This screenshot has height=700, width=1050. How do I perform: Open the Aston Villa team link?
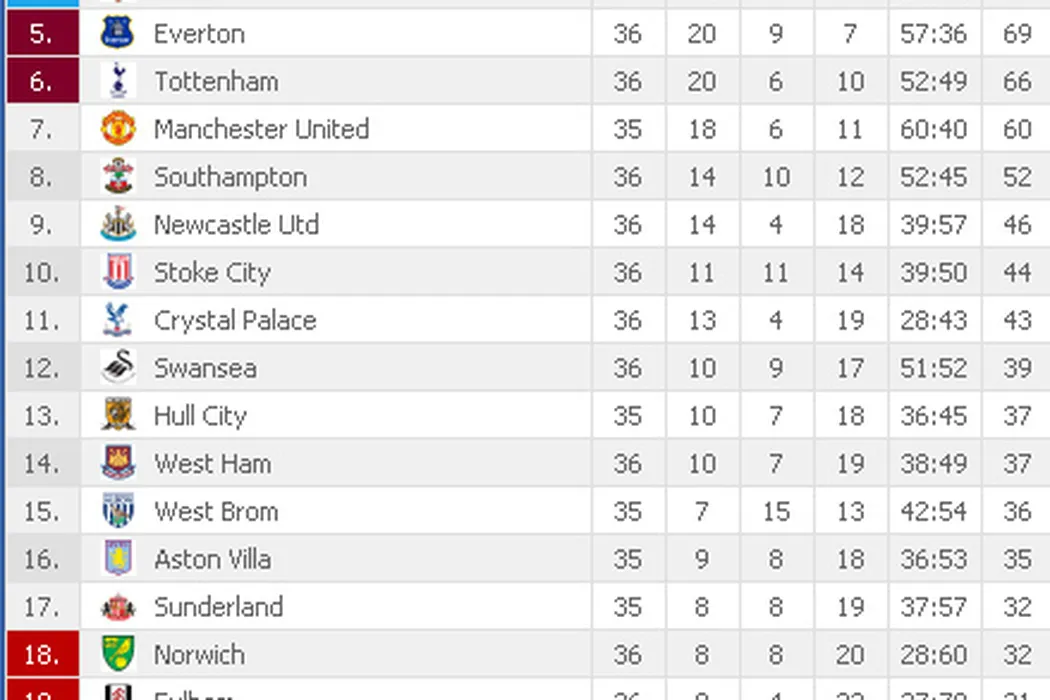point(212,559)
